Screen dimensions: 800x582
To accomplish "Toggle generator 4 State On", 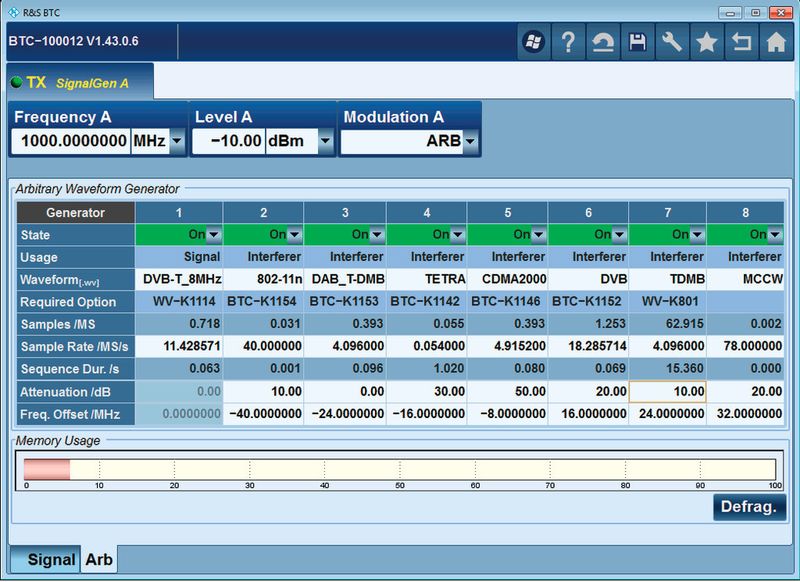I will click(x=427, y=235).
